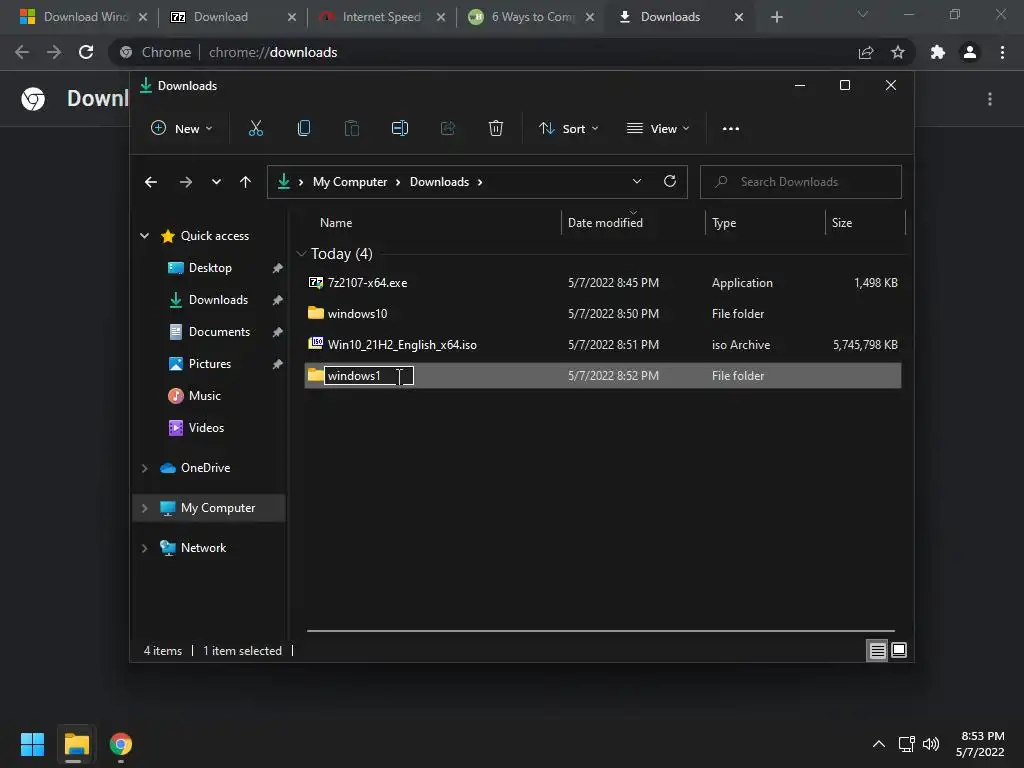Sort files by Size column header
The width and height of the screenshot is (1024, 768).
[842, 223]
